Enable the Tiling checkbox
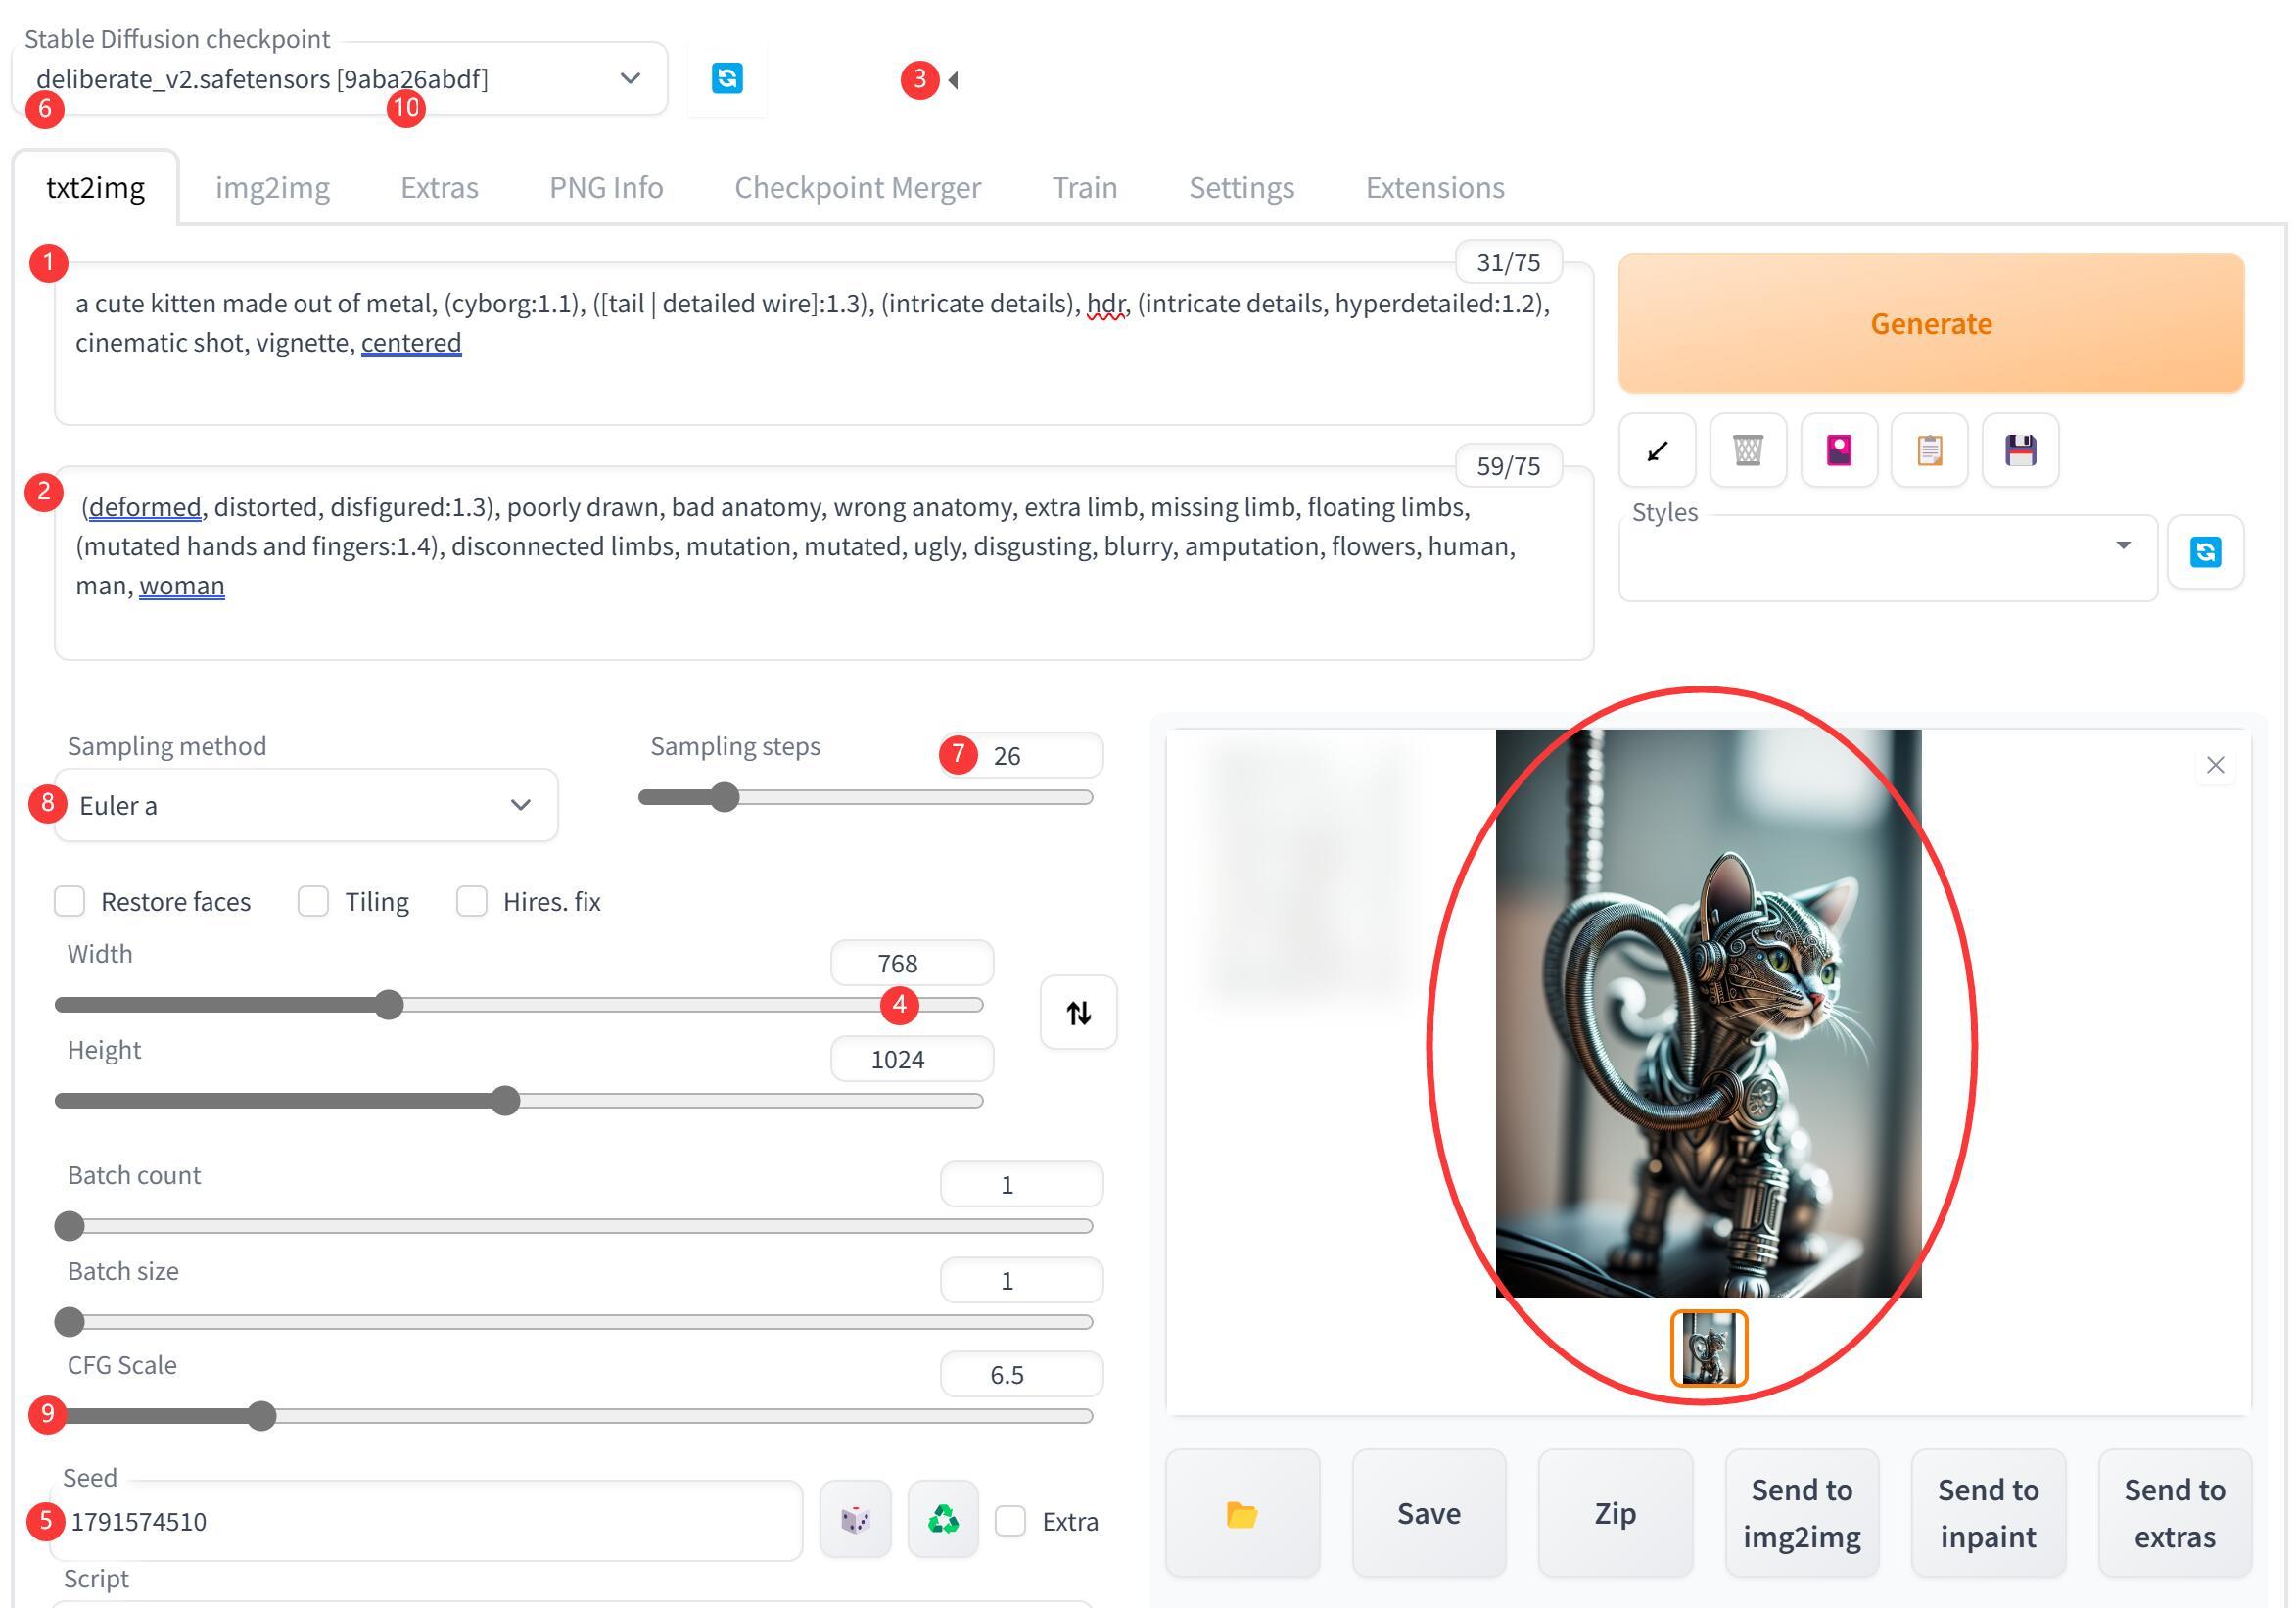The height and width of the screenshot is (1608, 2296). pos(313,901)
